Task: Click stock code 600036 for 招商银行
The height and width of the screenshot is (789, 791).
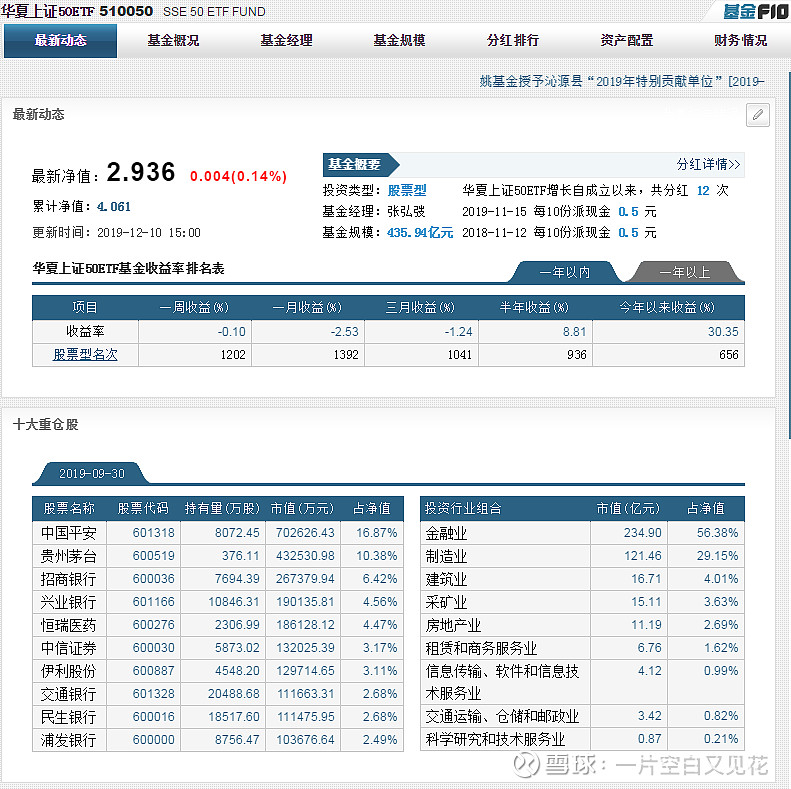Action: [x=153, y=579]
